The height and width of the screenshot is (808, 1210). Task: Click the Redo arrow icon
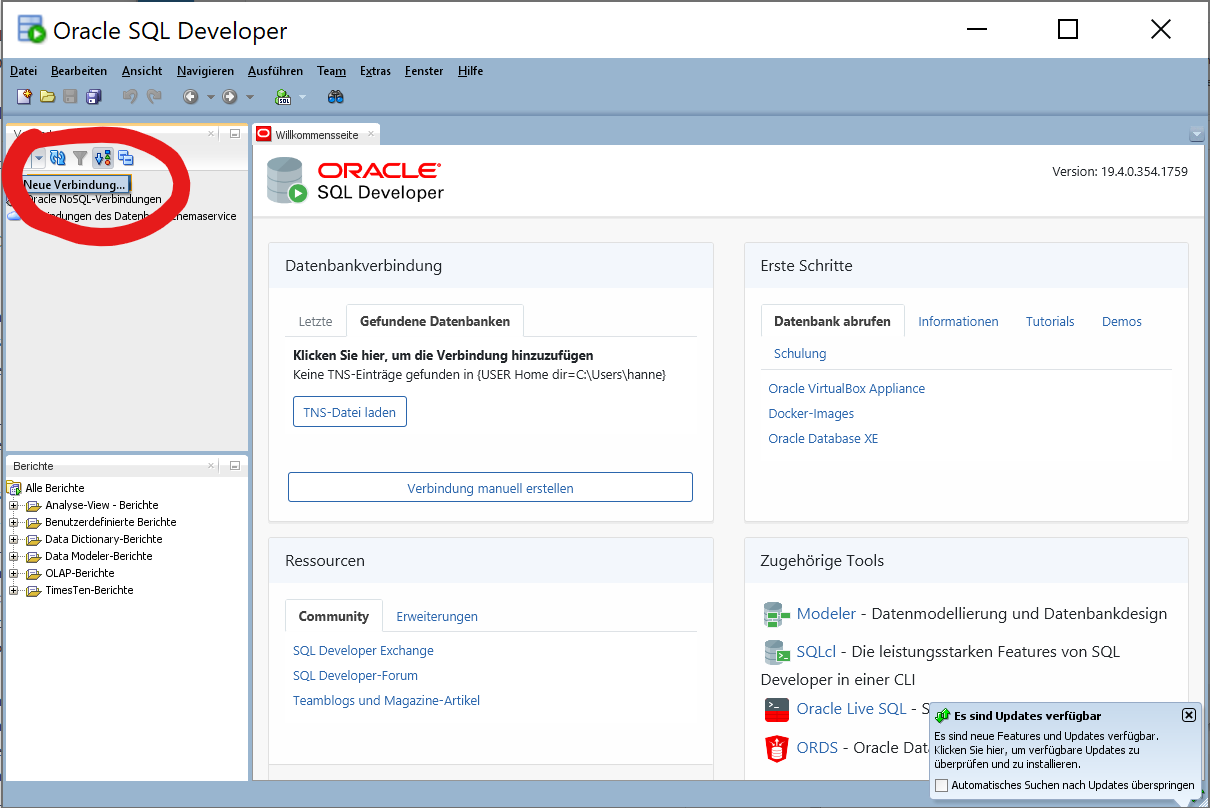(154, 97)
